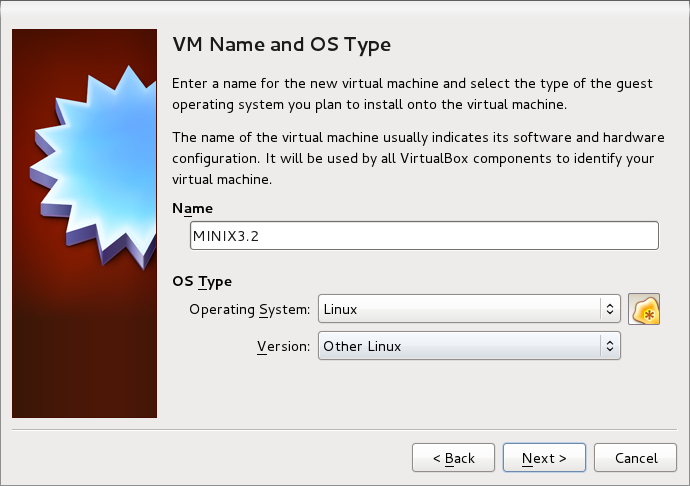Screen dimensions: 690x486
Task: Open the Operating System dropdown
Action: [x=469, y=309]
